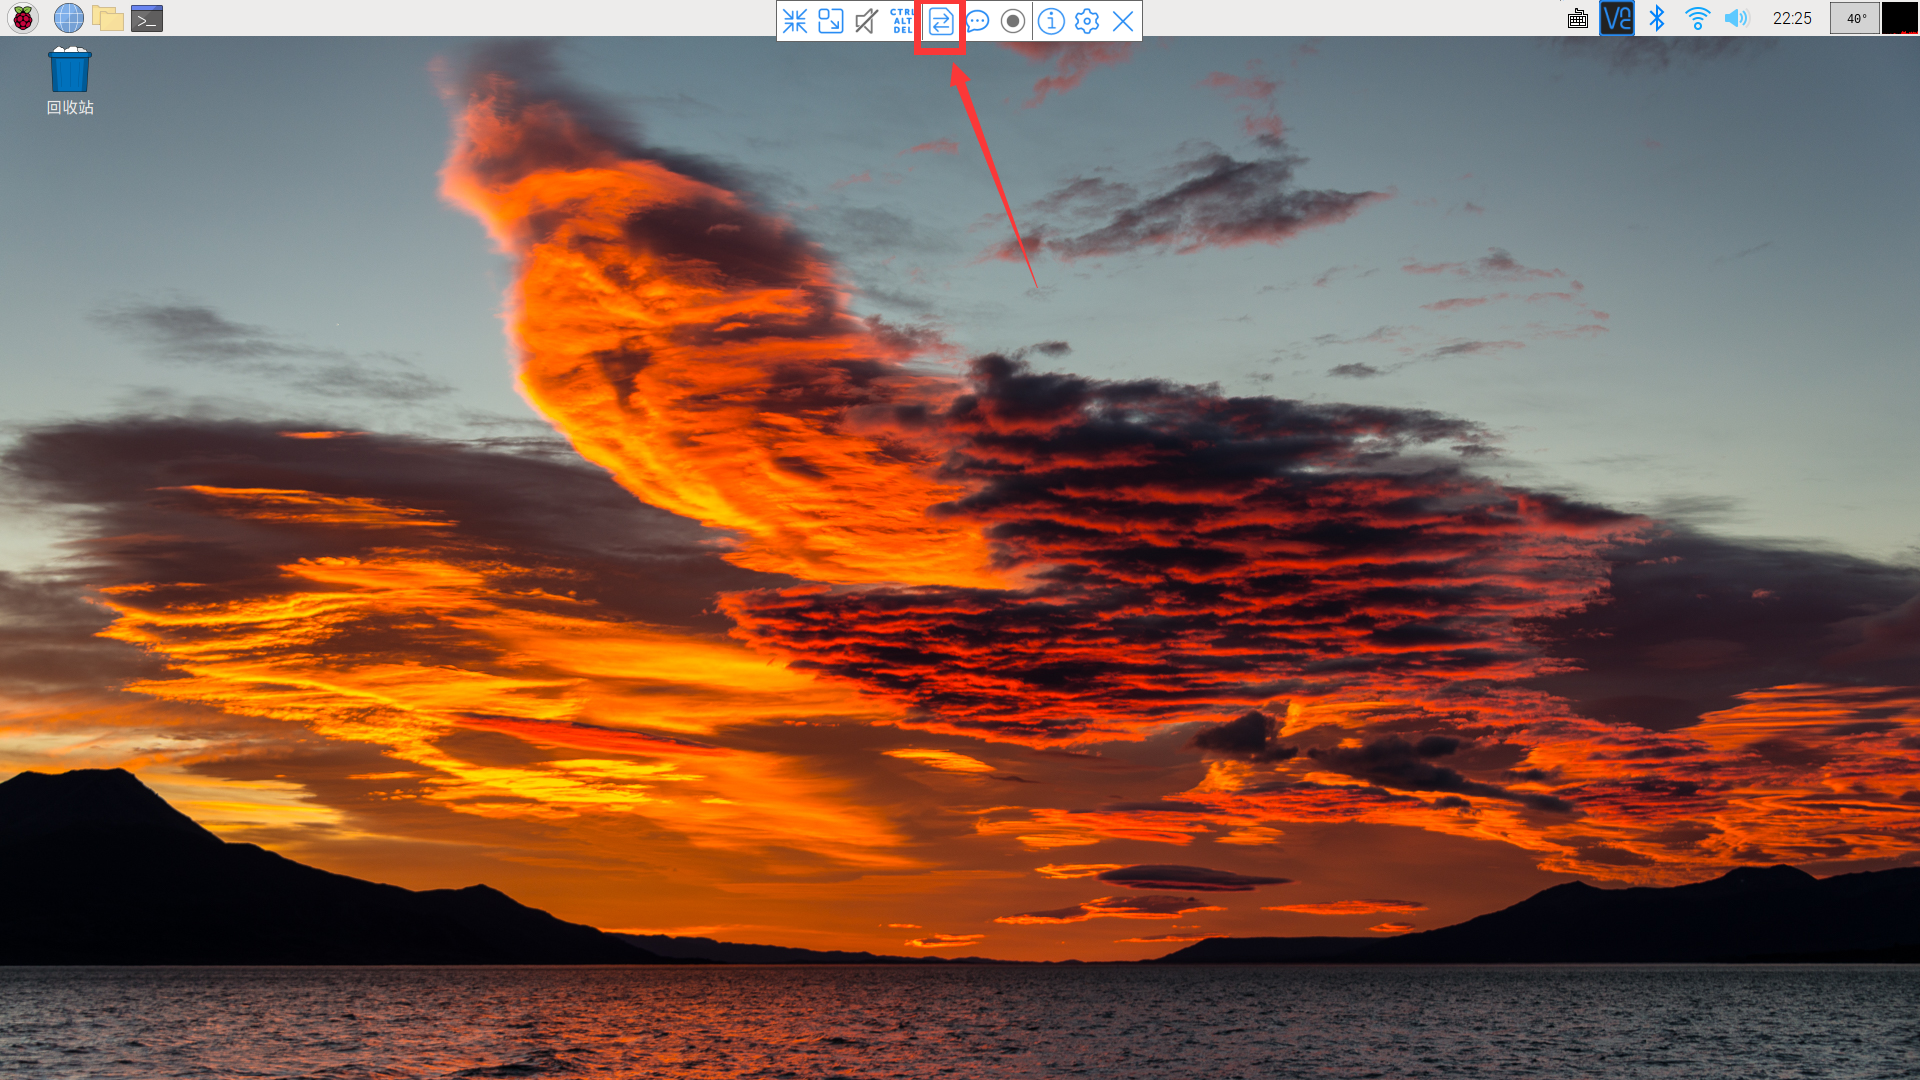This screenshot has height=1080, width=1920.
Task: Send Ctrl Alt Del to remote
Action: [x=902, y=21]
